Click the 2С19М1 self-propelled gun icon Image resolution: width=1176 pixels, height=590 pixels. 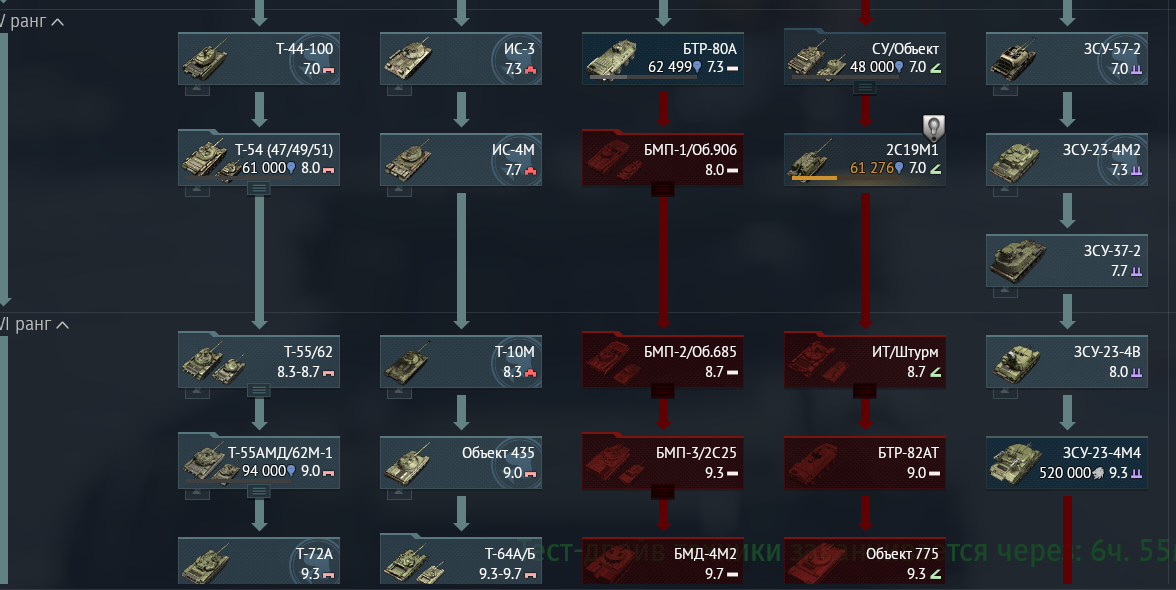point(812,158)
